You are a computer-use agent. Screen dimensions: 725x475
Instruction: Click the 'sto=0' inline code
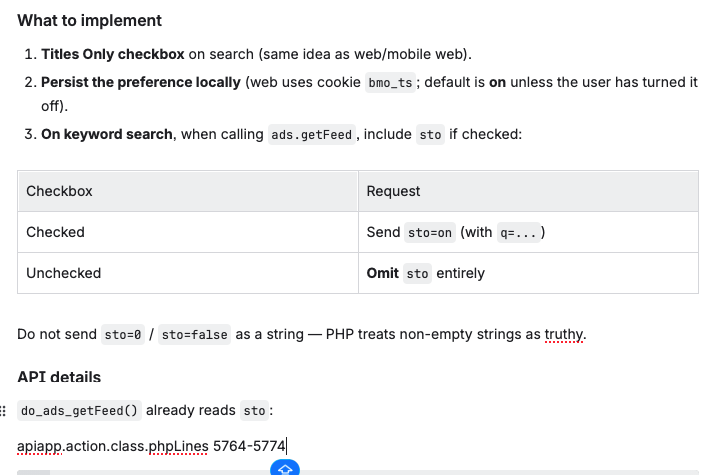point(123,334)
